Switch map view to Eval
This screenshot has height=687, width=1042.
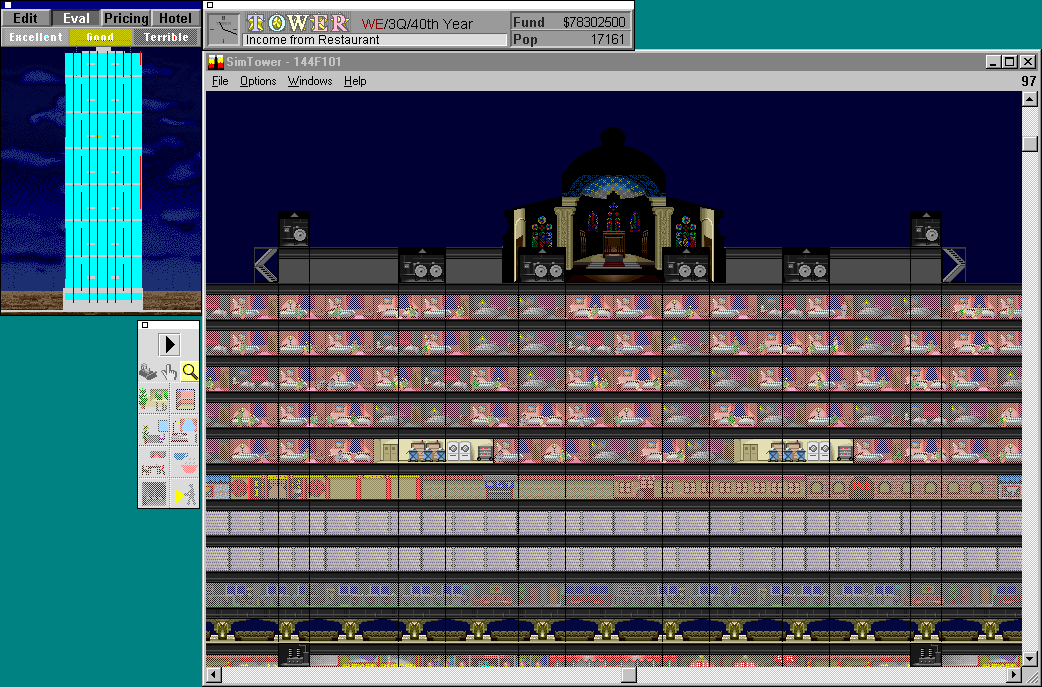(76, 18)
